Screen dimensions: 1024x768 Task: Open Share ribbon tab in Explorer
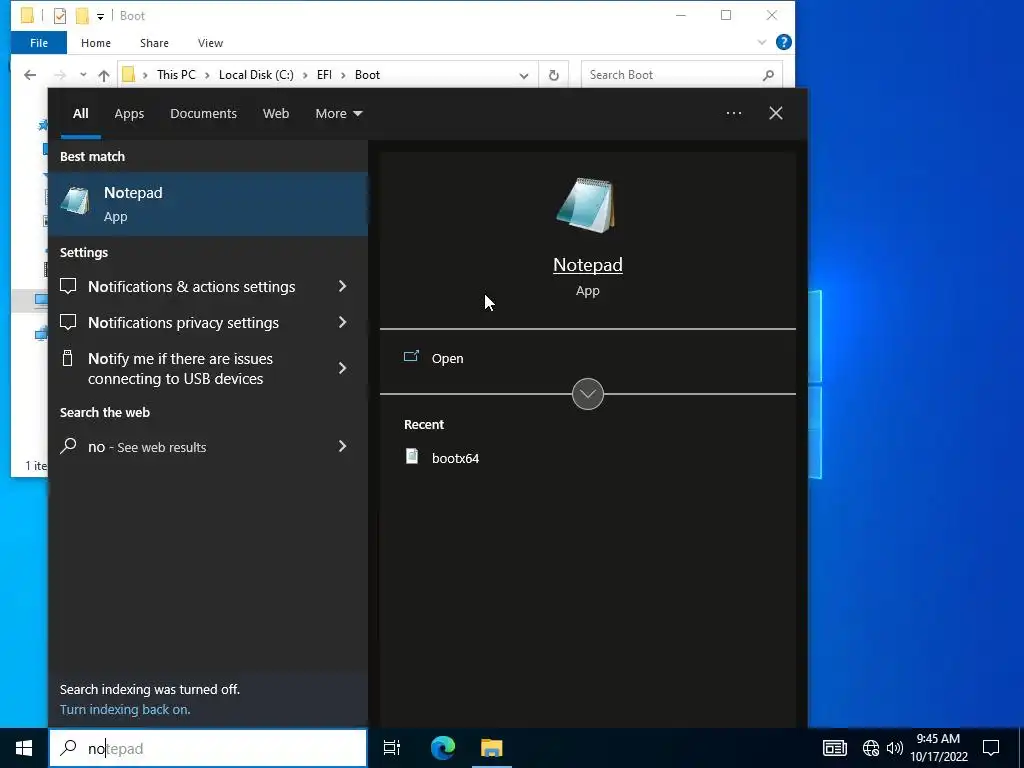[x=154, y=42]
